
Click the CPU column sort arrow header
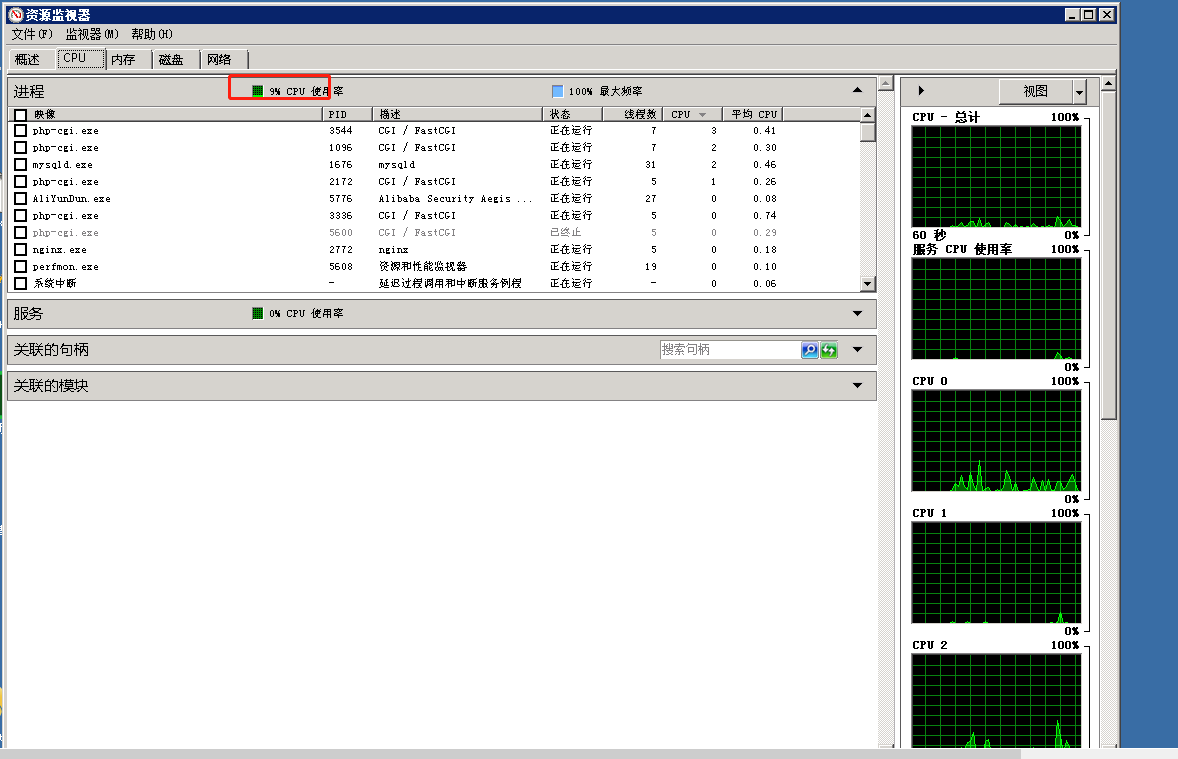693,114
